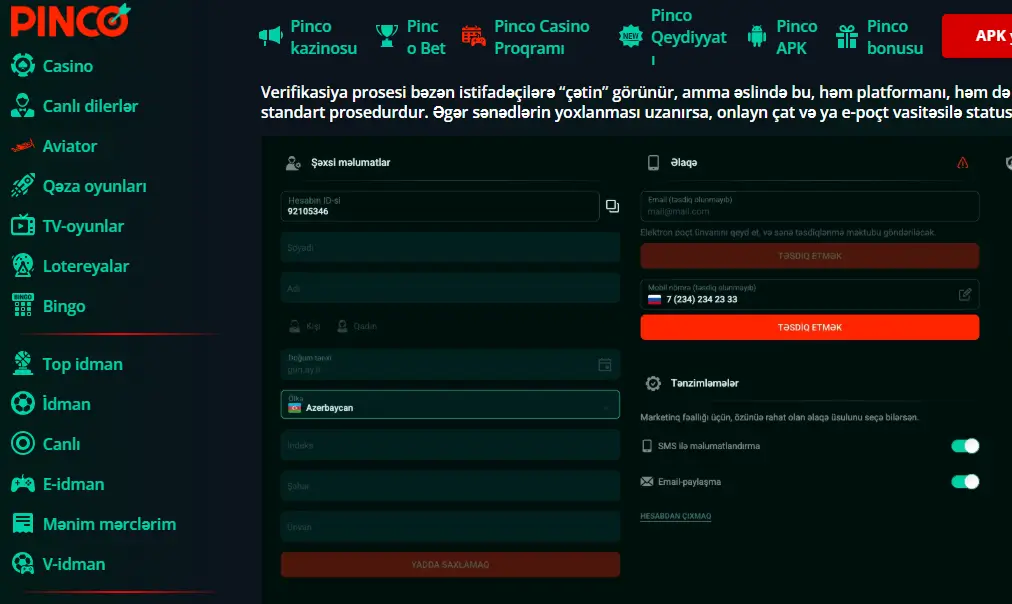Toggle Email-paylaşma switch
Image resolution: width=1012 pixels, height=604 pixels.
tap(965, 482)
